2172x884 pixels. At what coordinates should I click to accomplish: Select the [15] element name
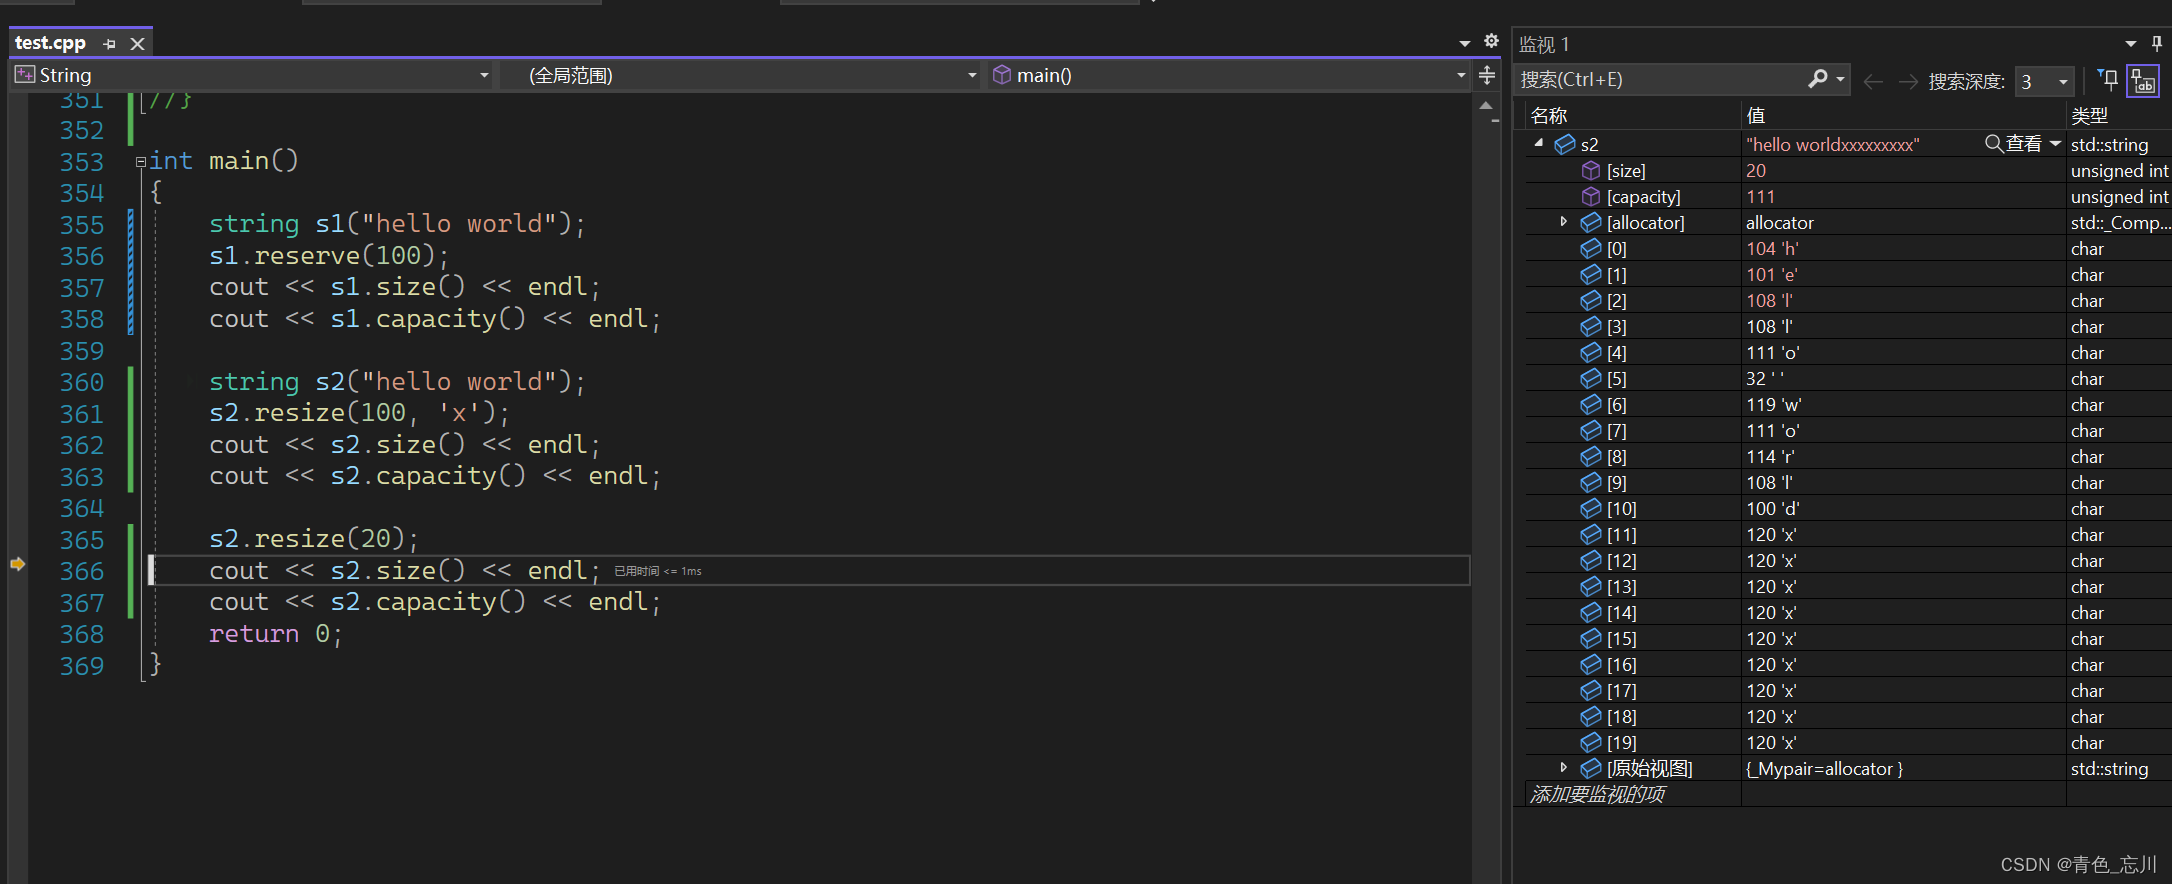point(1621,639)
